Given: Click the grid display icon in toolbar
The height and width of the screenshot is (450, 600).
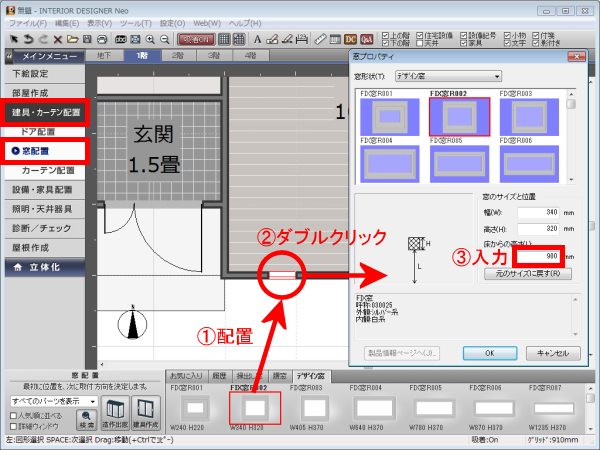Looking at the screenshot, I should [x=225, y=39].
